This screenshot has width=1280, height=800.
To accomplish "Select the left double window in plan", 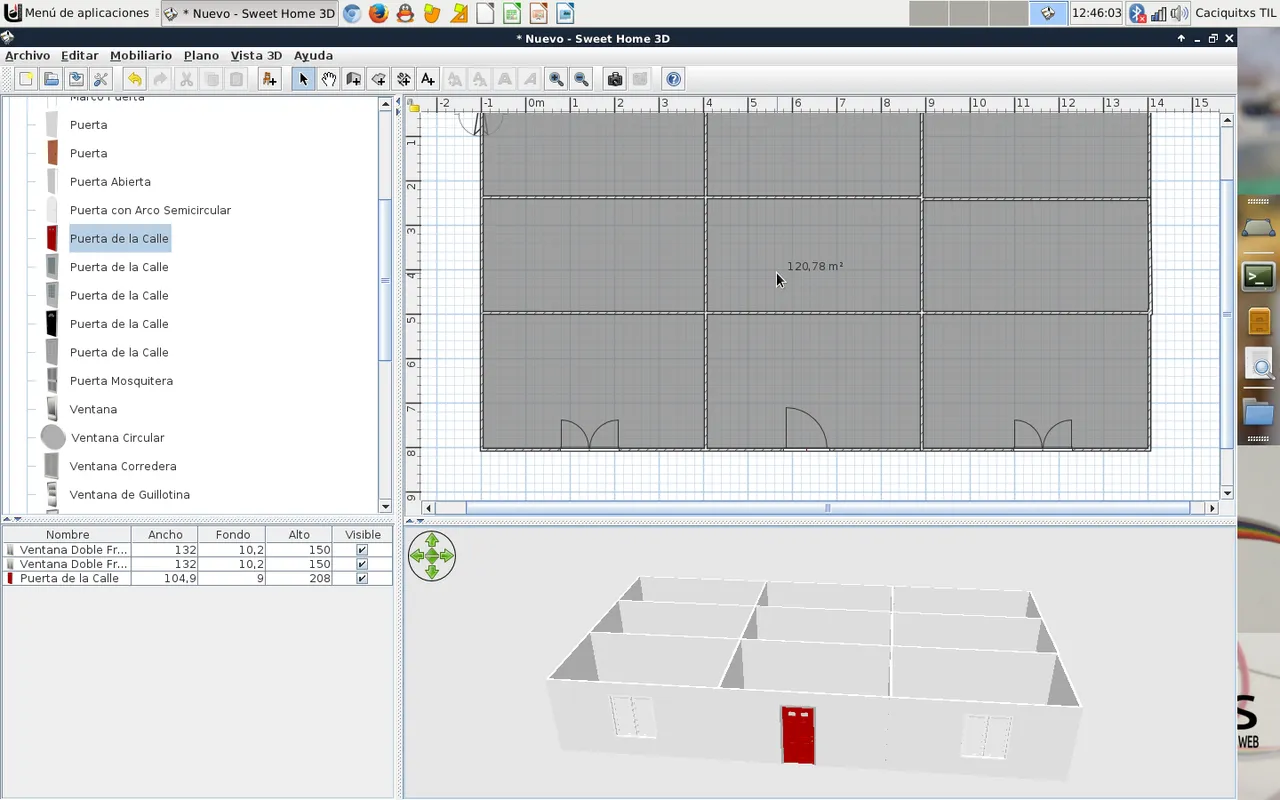I will [x=589, y=434].
